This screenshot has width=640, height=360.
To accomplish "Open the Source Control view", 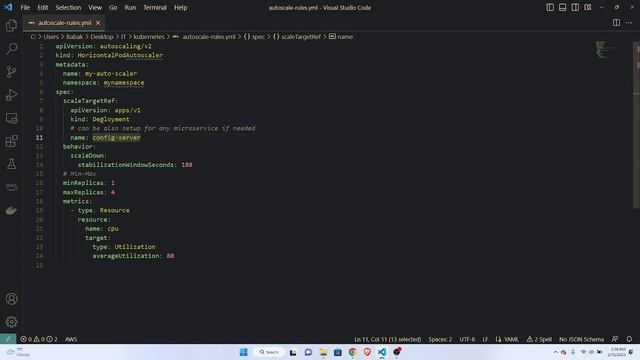I will [11, 72].
